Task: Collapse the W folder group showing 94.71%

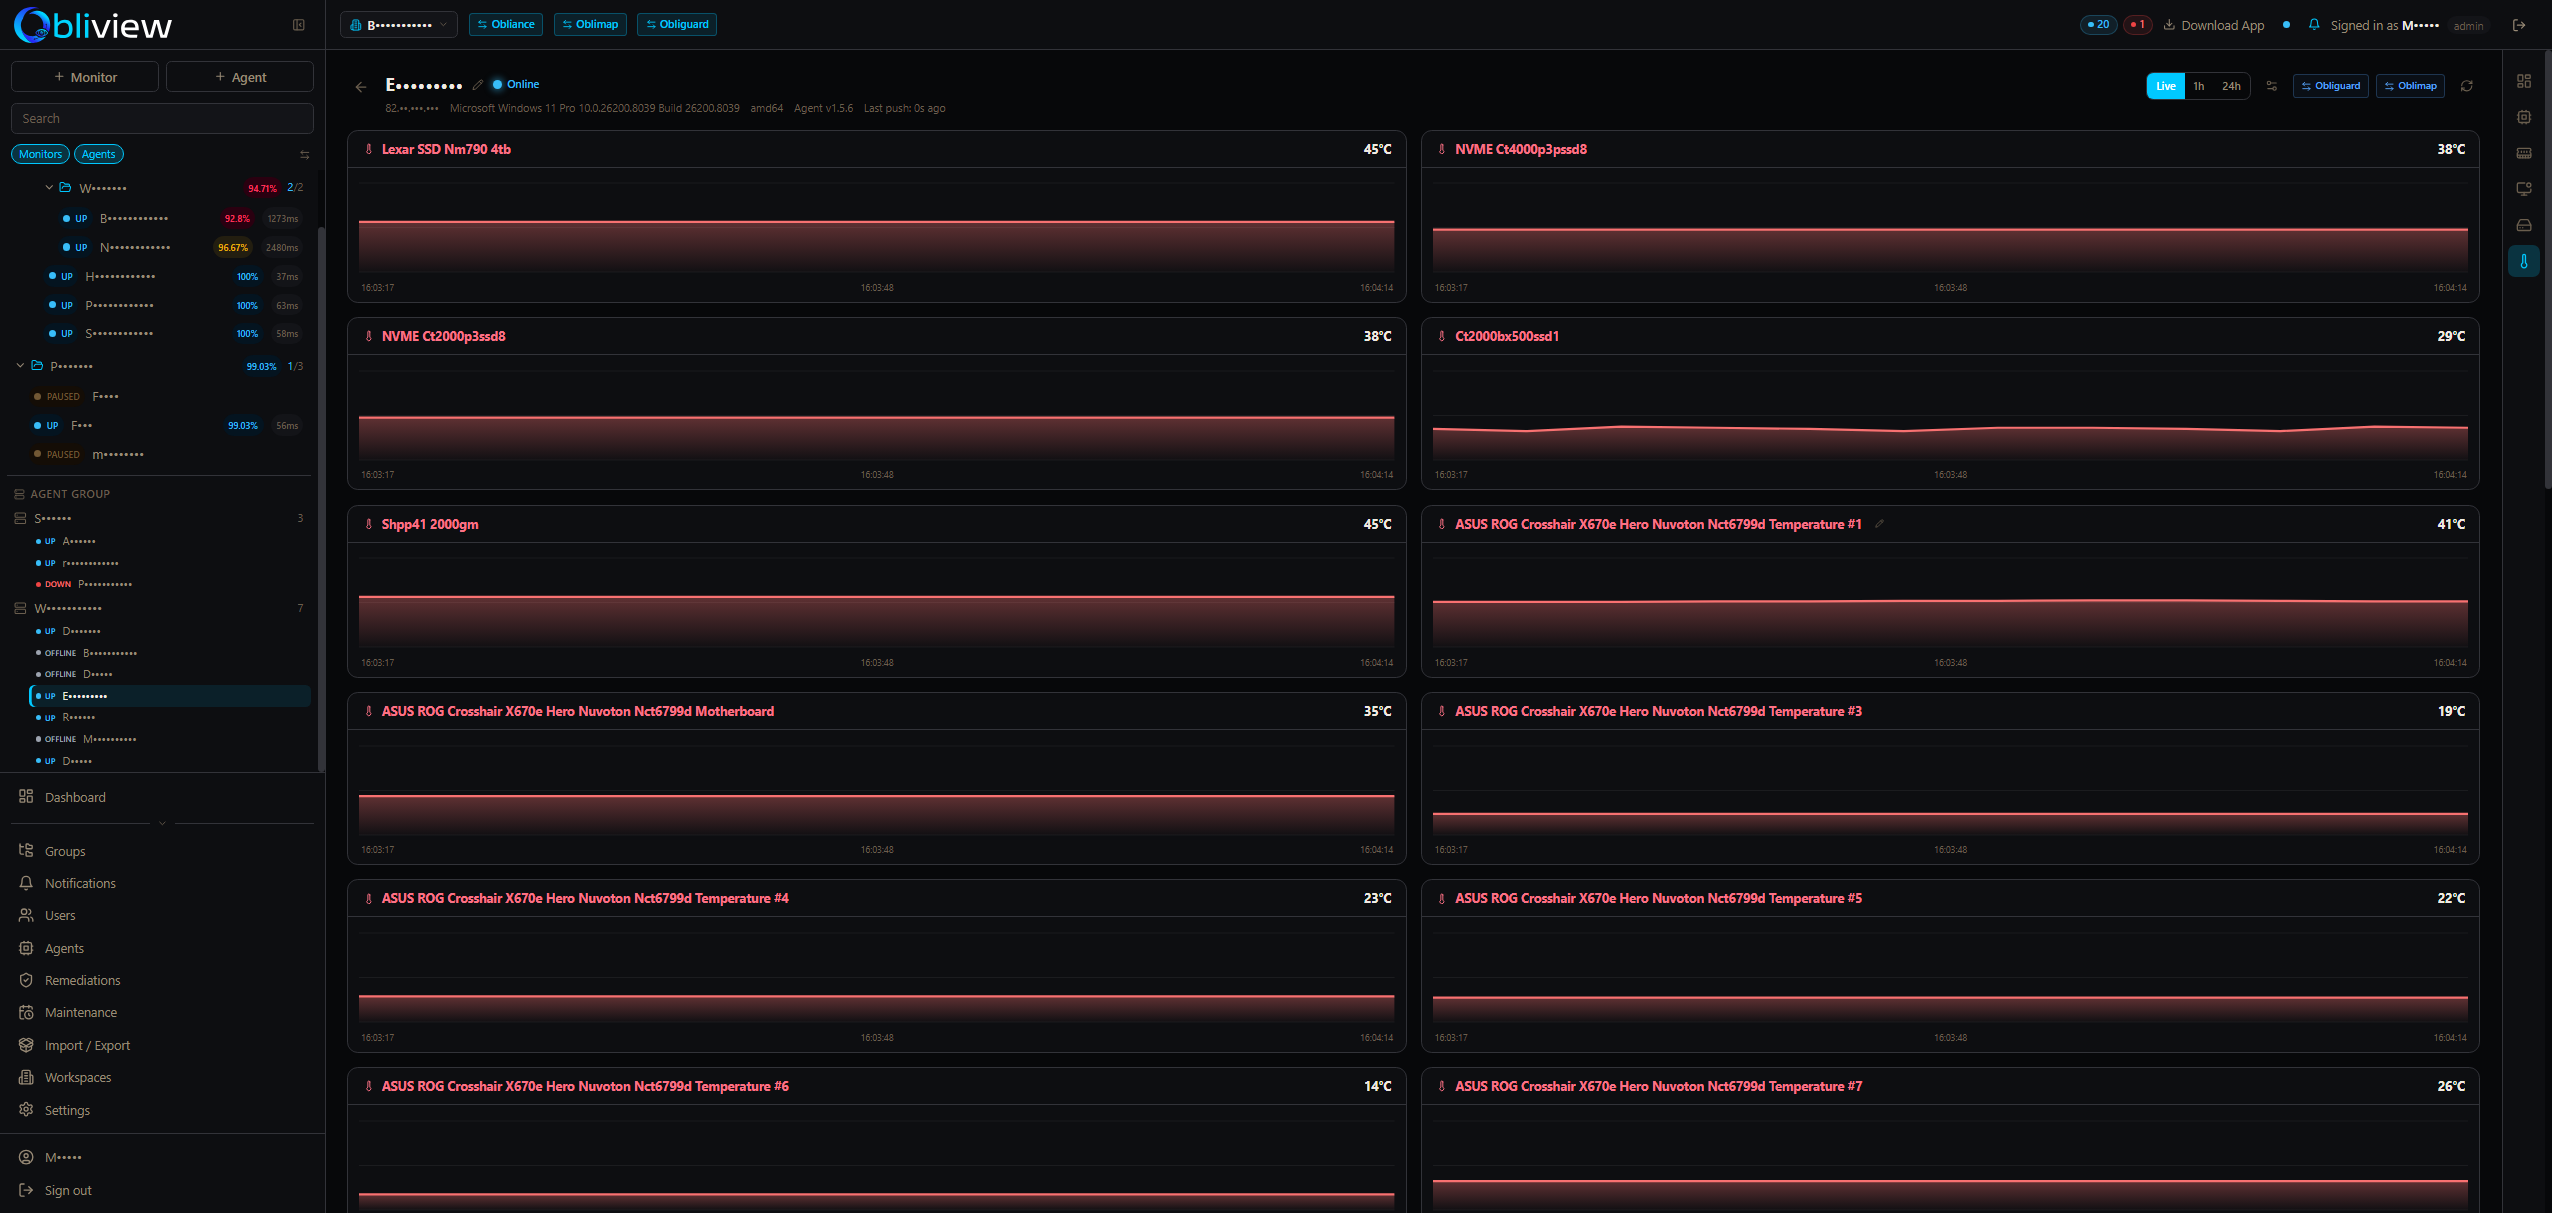Action: (x=49, y=188)
